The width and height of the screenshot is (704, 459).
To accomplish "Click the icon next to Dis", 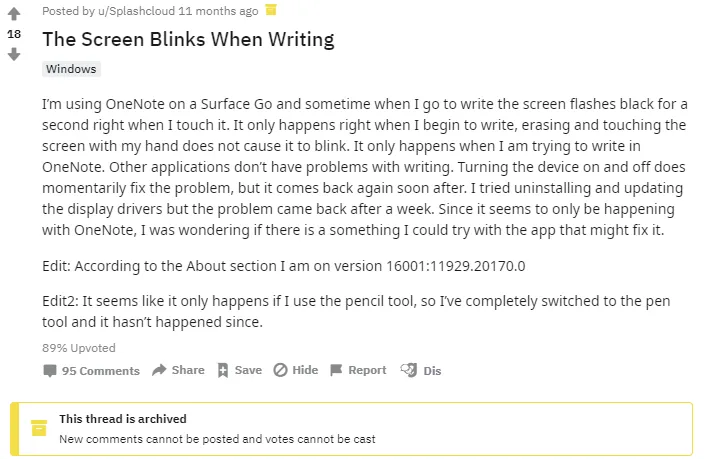I will [409, 370].
